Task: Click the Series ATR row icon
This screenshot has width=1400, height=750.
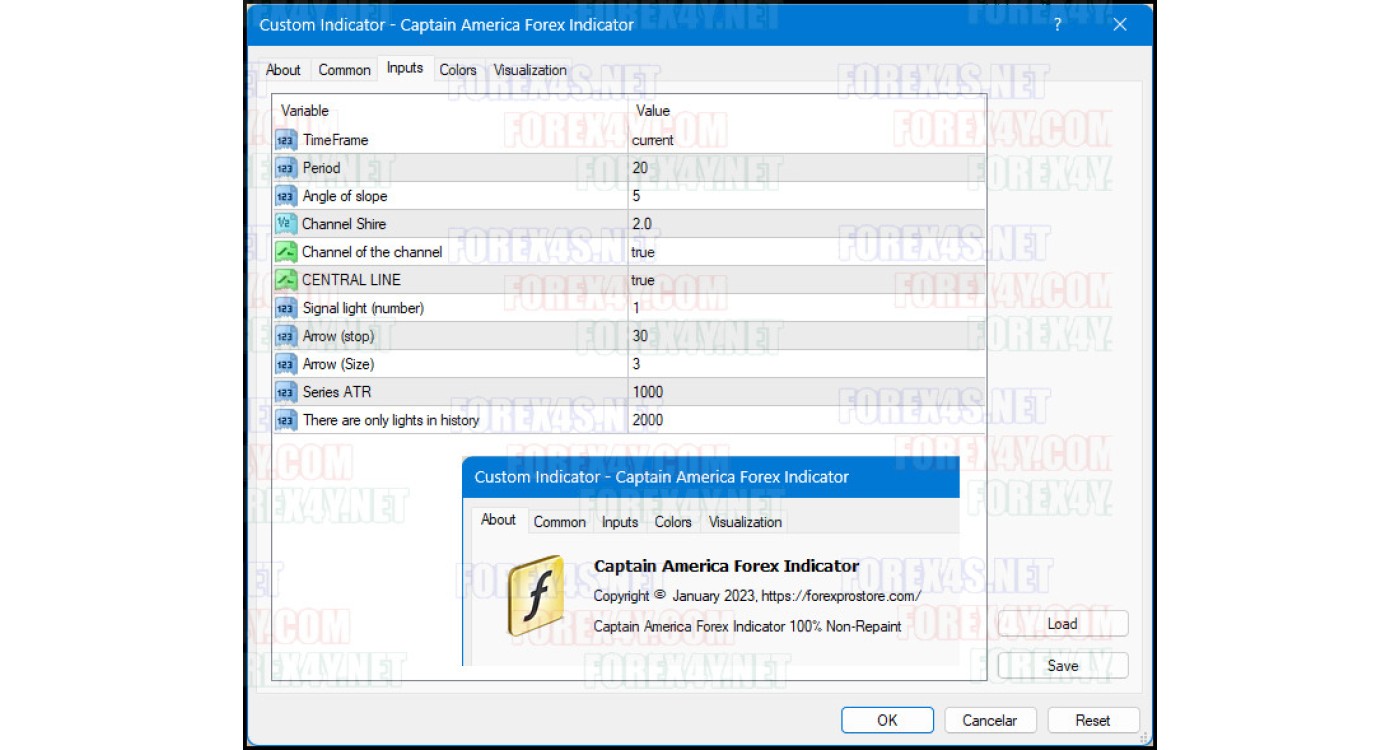Action: (x=286, y=392)
